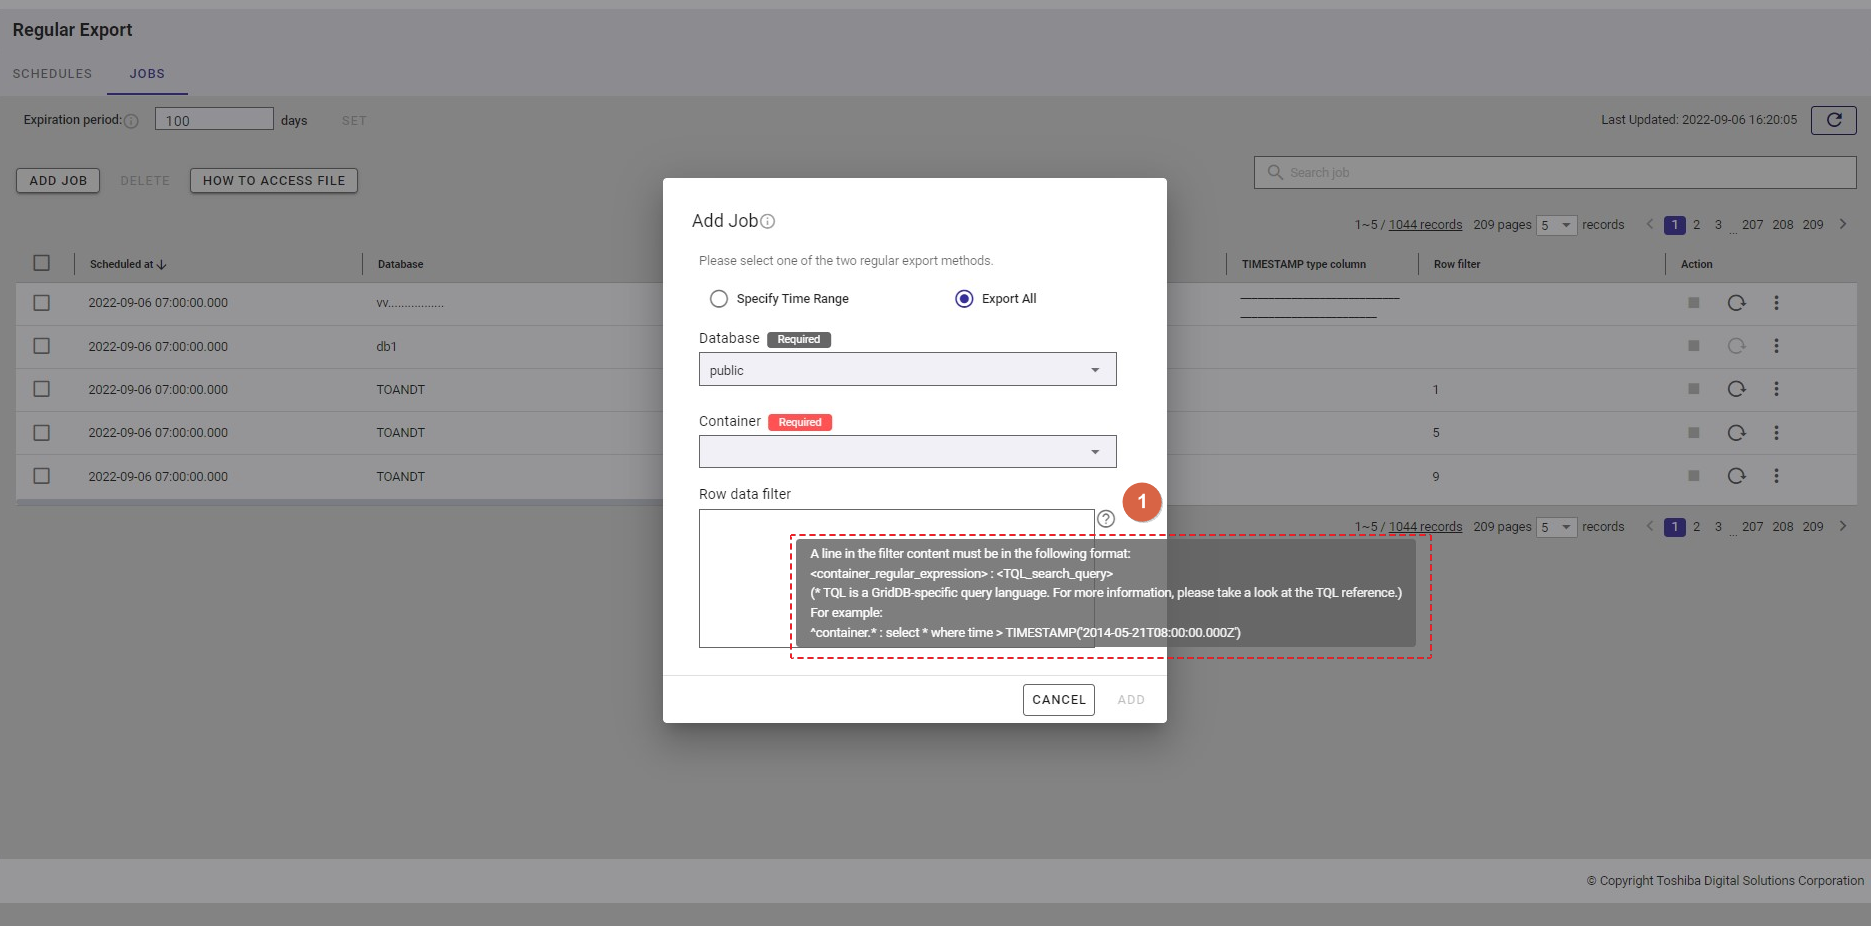1871x926 pixels.
Task: Click the Search job input field
Action: [x=1555, y=173]
